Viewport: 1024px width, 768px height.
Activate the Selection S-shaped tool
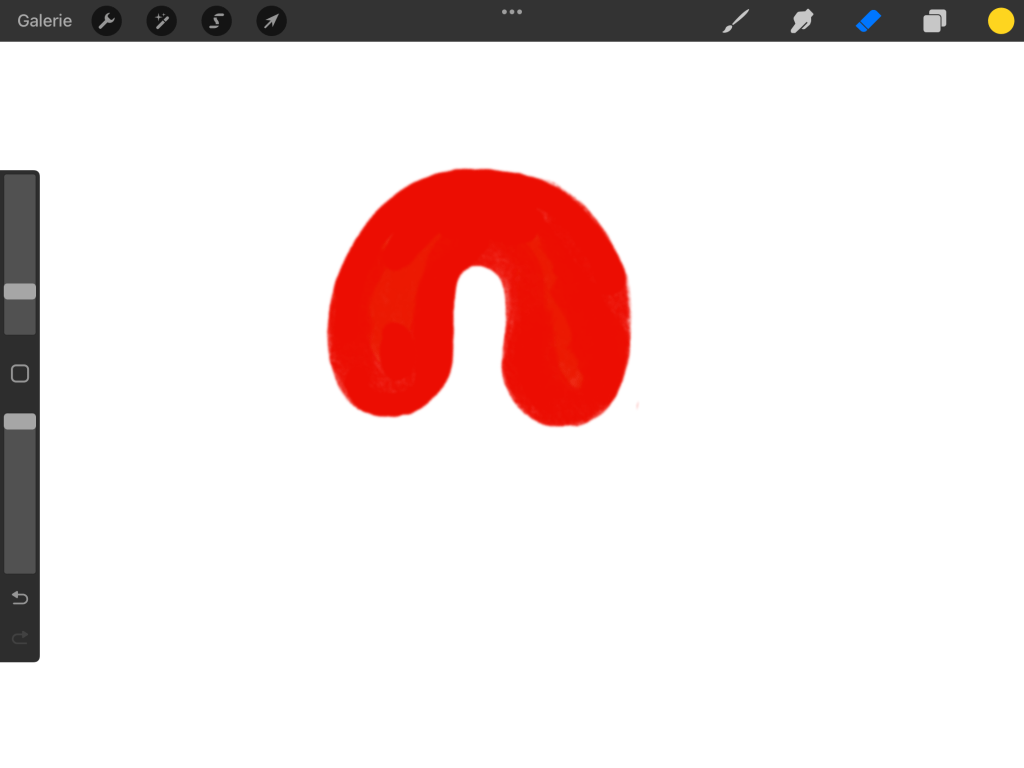[217, 21]
